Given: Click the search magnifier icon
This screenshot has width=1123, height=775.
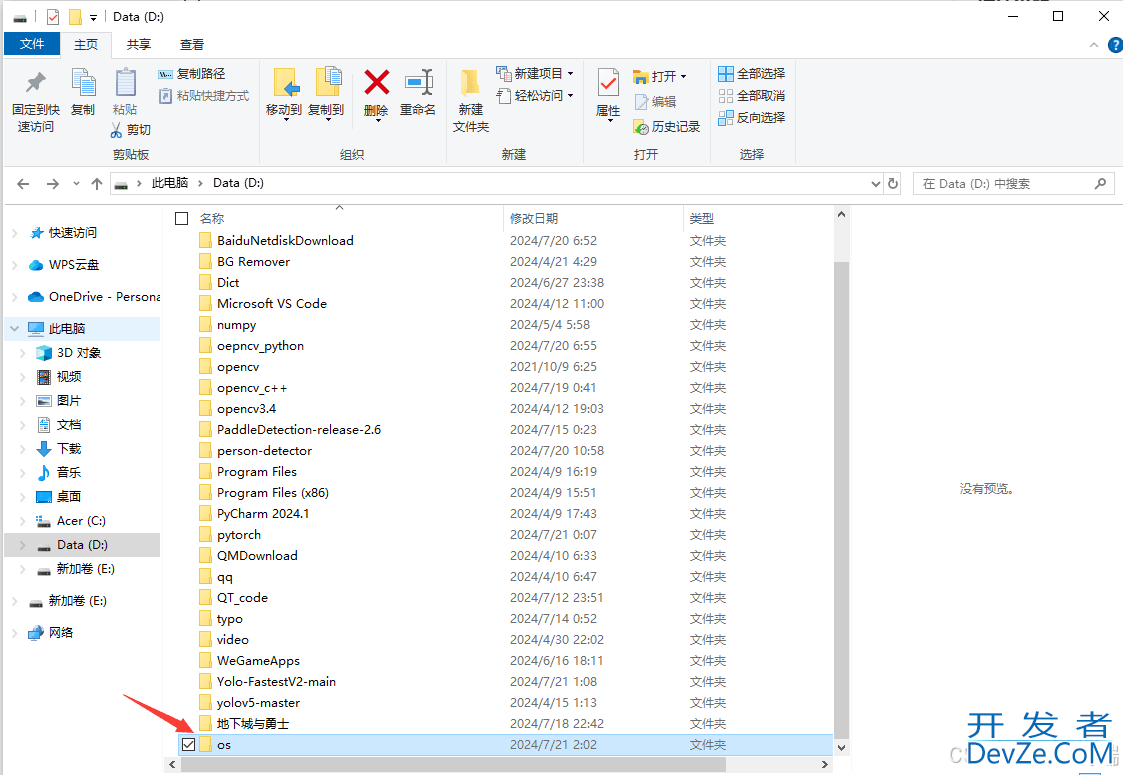Looking at the screenshot, I should pyautogui.click(x=1100, y=183).
